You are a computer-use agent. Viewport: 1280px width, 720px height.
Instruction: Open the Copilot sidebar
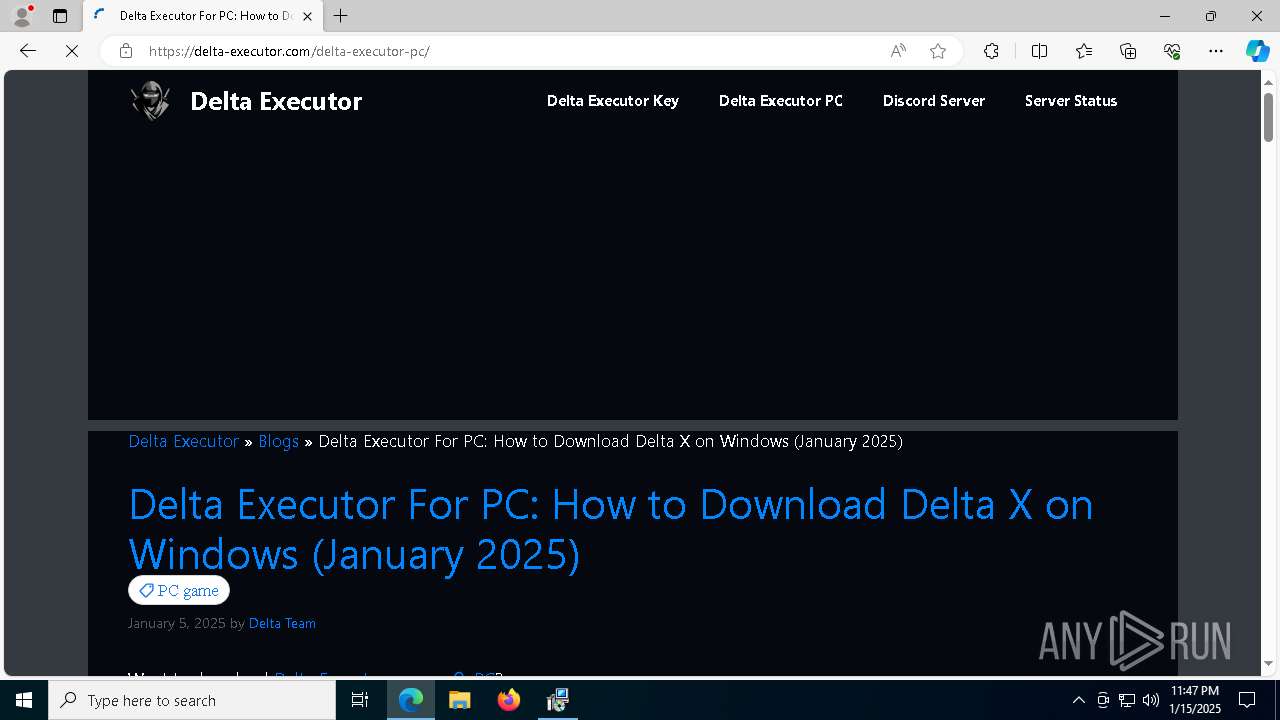[x=1257, y=51]
